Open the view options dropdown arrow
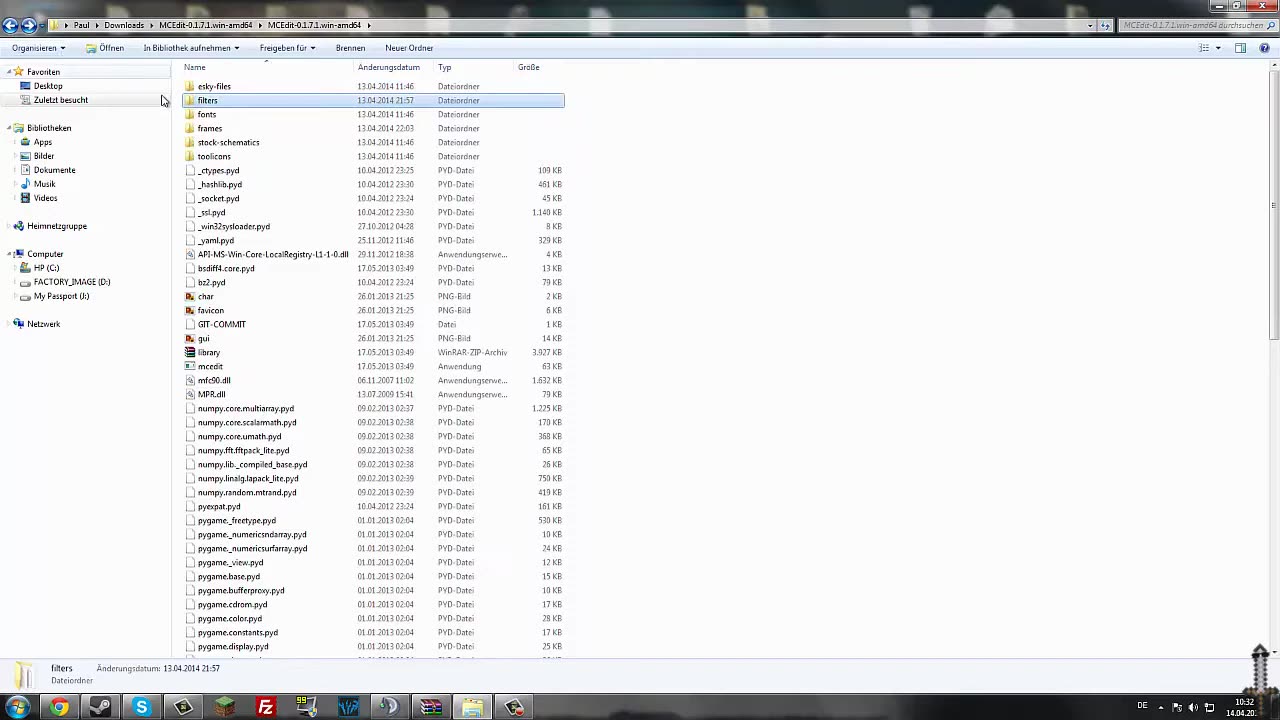 1217,48
